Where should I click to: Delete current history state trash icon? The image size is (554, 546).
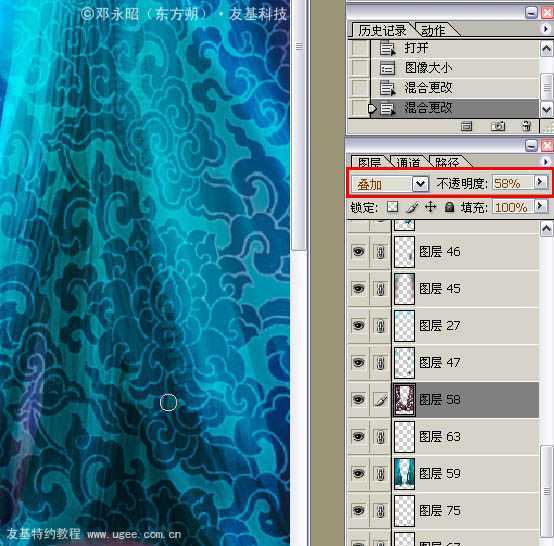point(526,126)
